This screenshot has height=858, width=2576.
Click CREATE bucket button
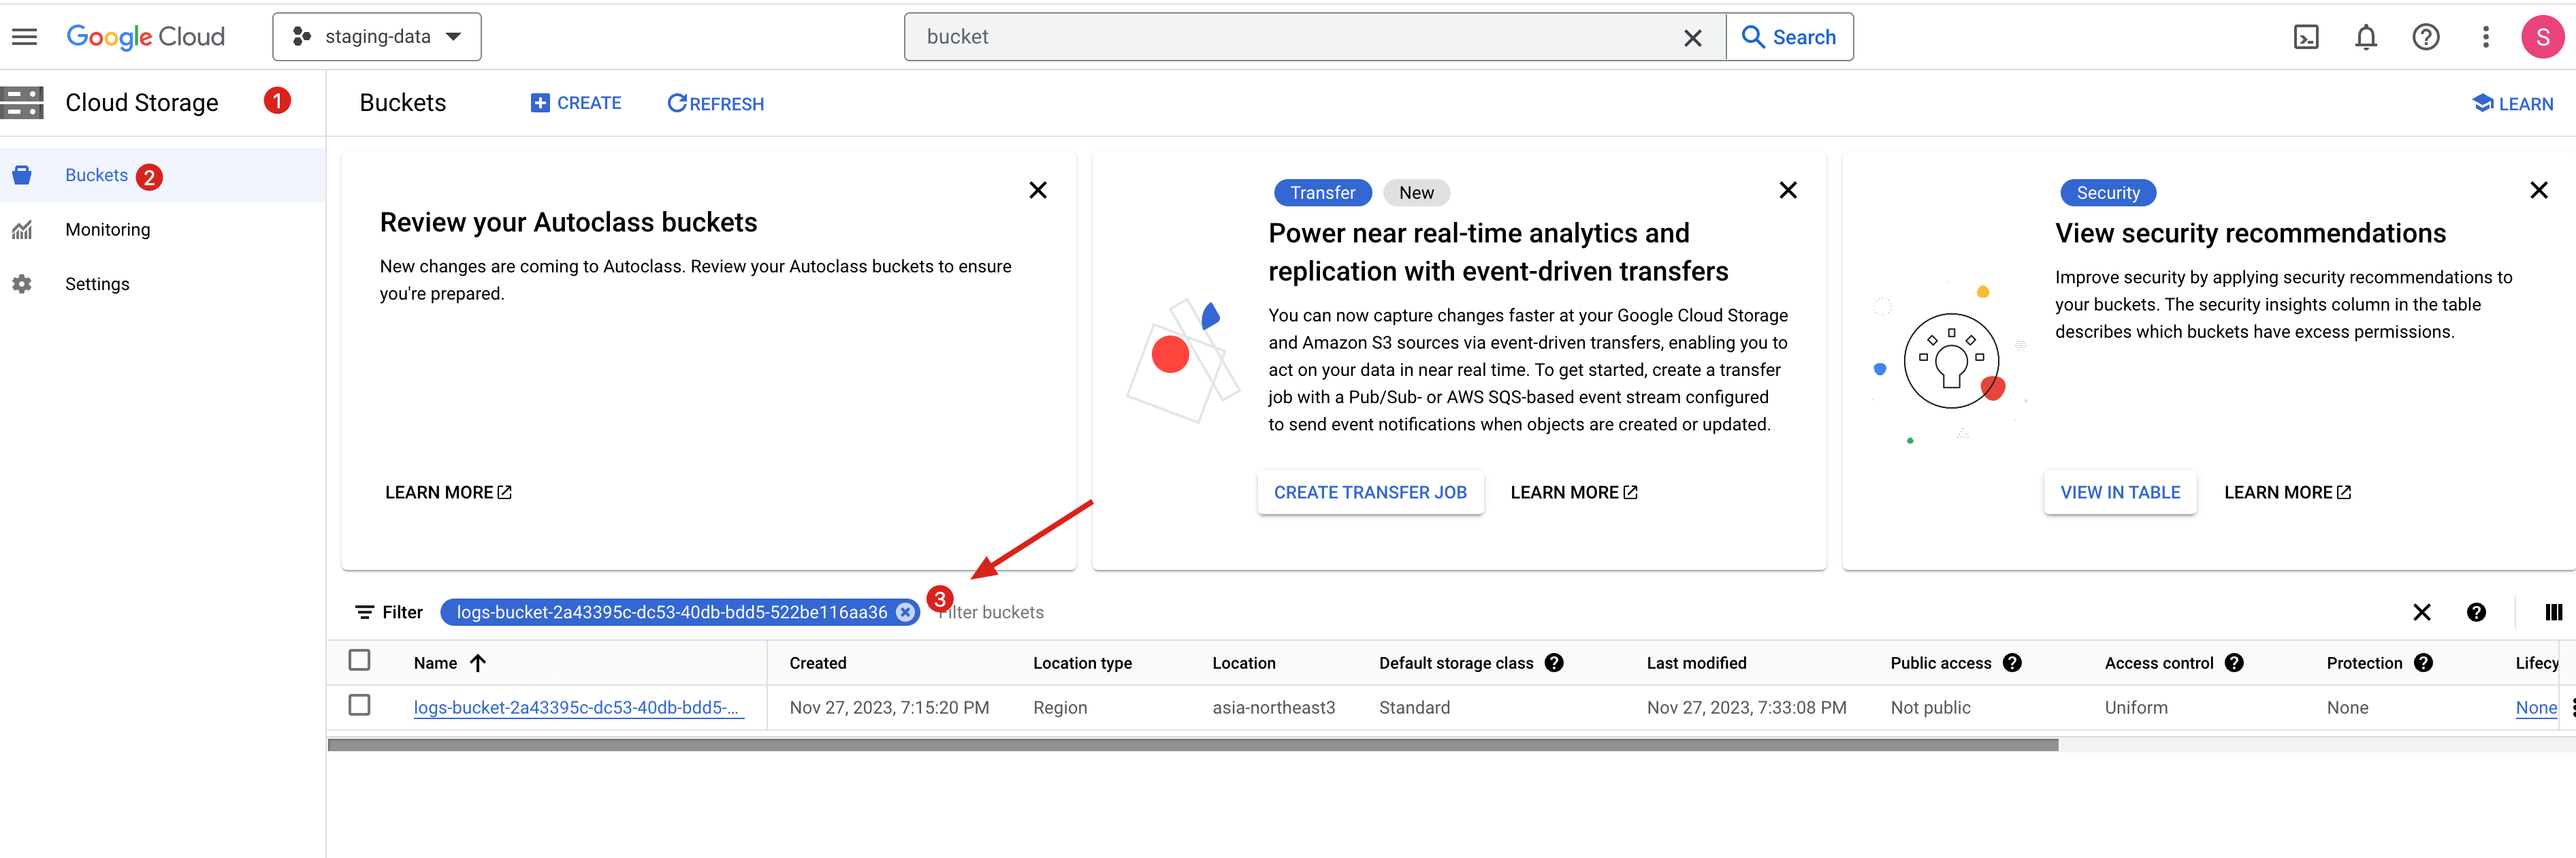coord(576,103)
